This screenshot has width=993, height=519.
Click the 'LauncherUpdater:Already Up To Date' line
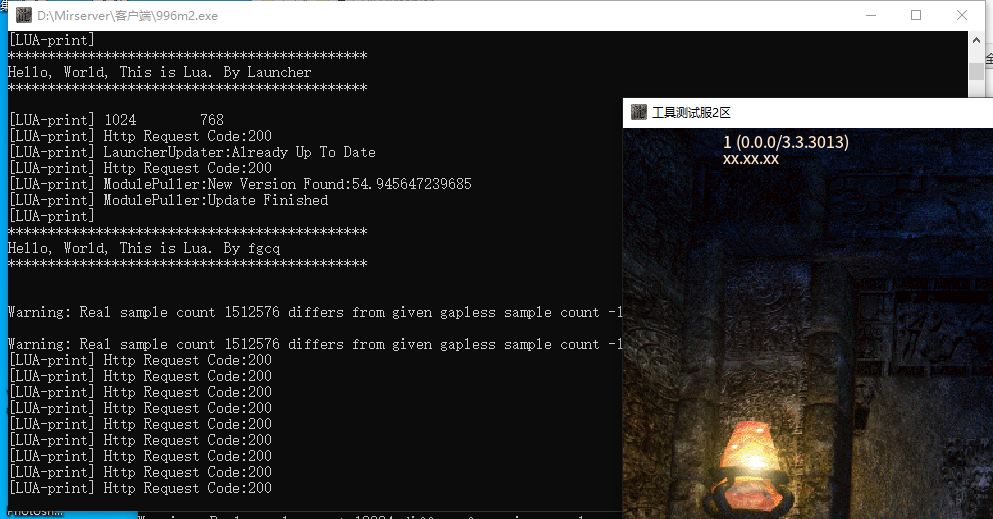240,152
